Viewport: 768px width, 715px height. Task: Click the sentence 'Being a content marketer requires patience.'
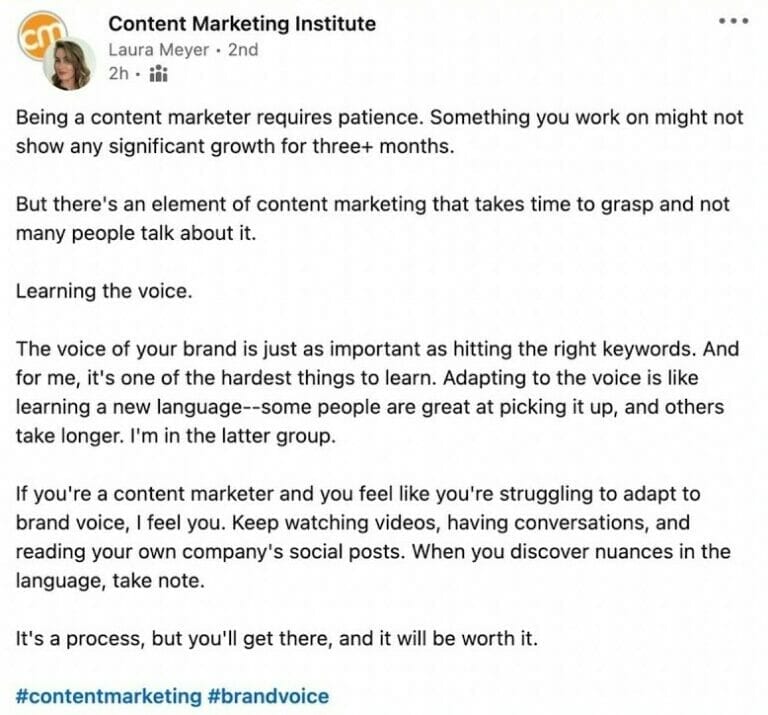click(219, 118)
